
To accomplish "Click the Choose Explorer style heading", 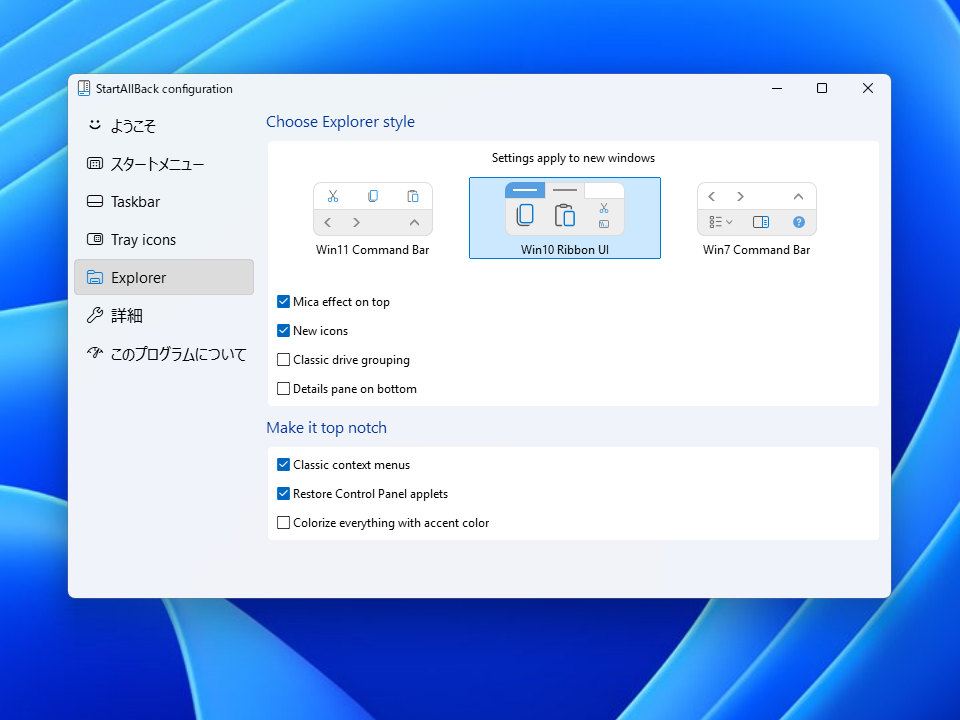I will click(x=340, y=122).
